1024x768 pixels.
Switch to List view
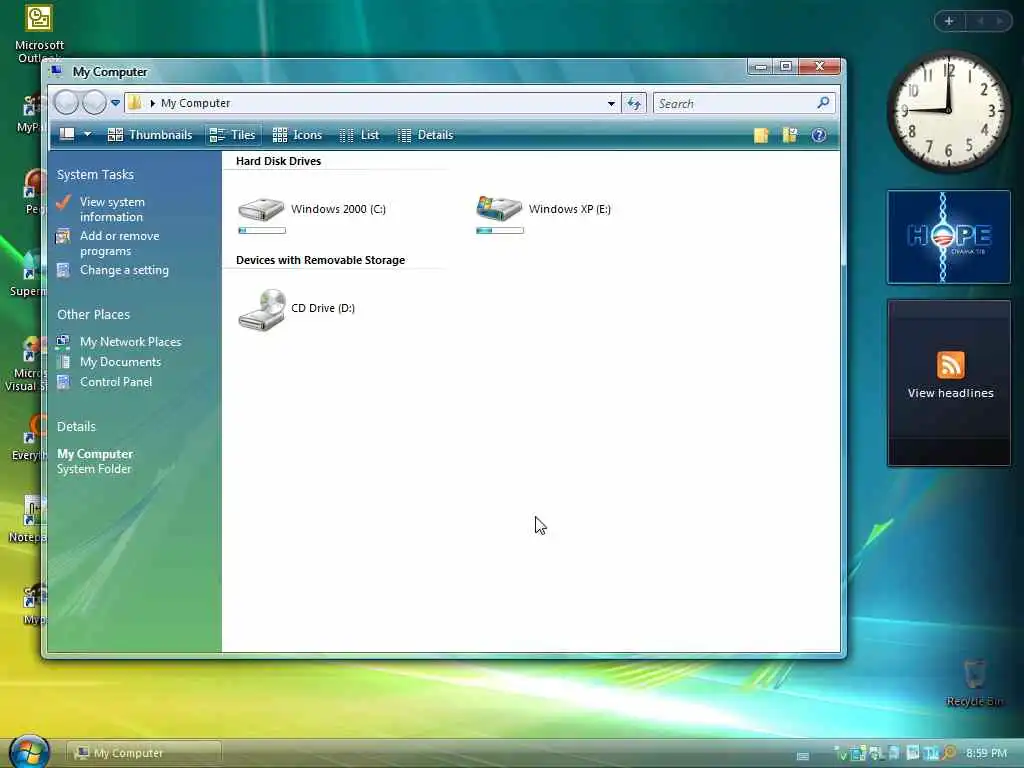click(359, 135)
